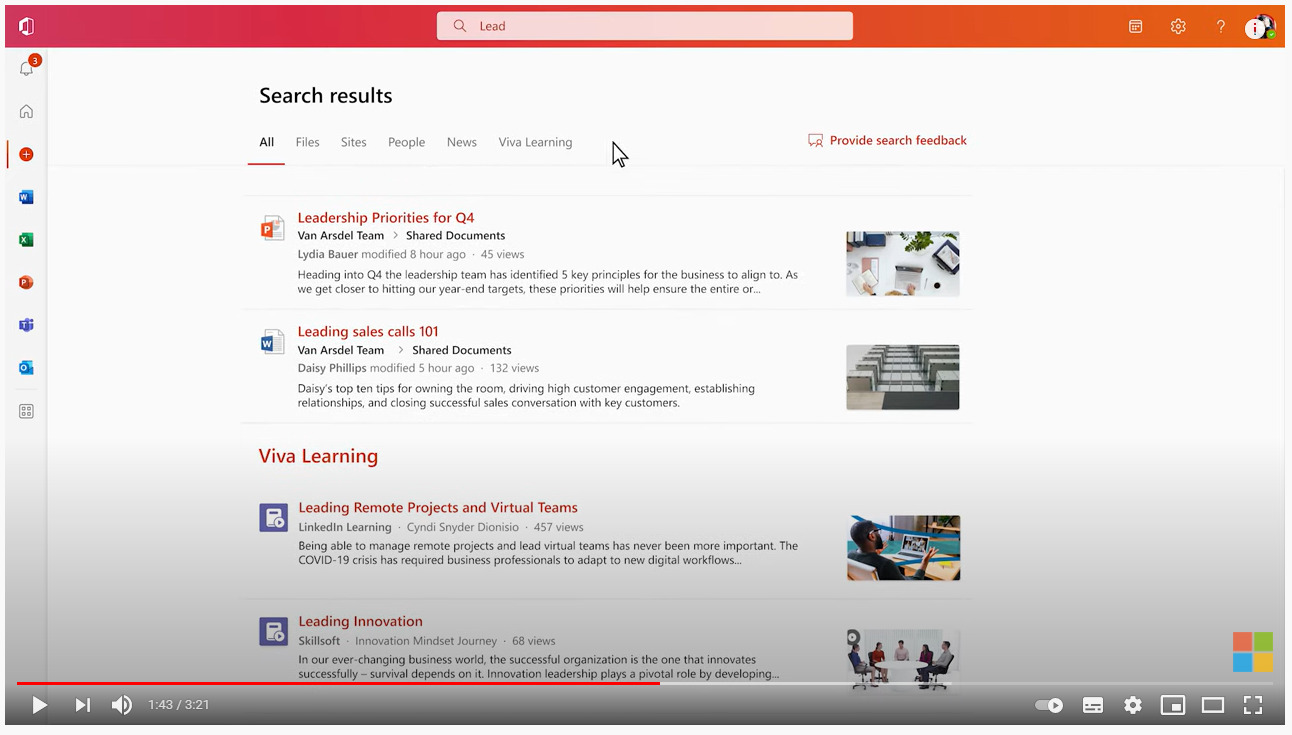Click Skillsoft provider text
Screen dimensions: 1292x735
click(x=319, y=641)
